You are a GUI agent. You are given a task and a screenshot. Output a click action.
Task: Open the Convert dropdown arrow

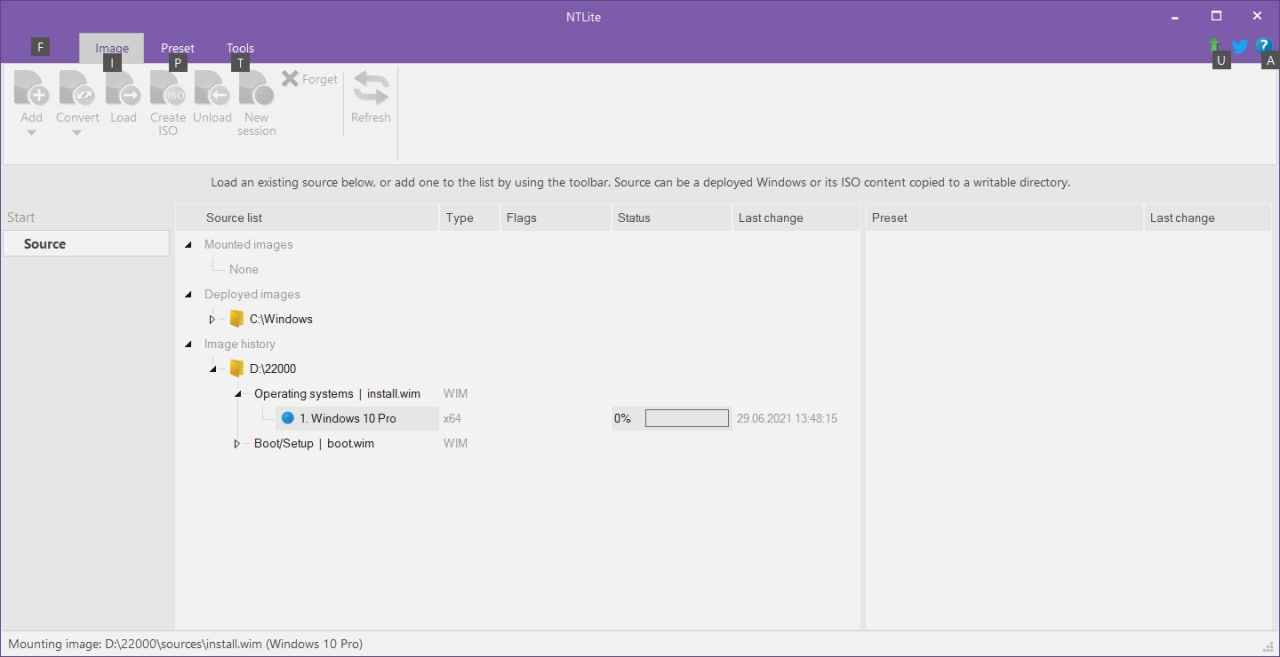(x=77, y=132)
